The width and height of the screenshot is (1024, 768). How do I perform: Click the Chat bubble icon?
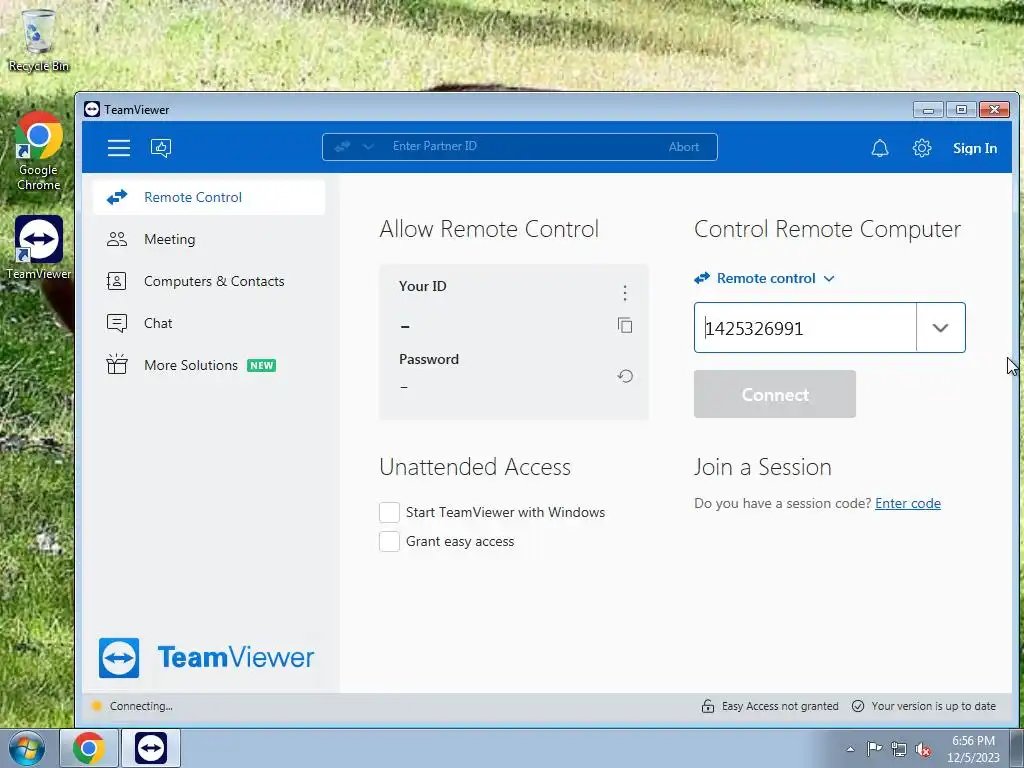tap(117, 323)
